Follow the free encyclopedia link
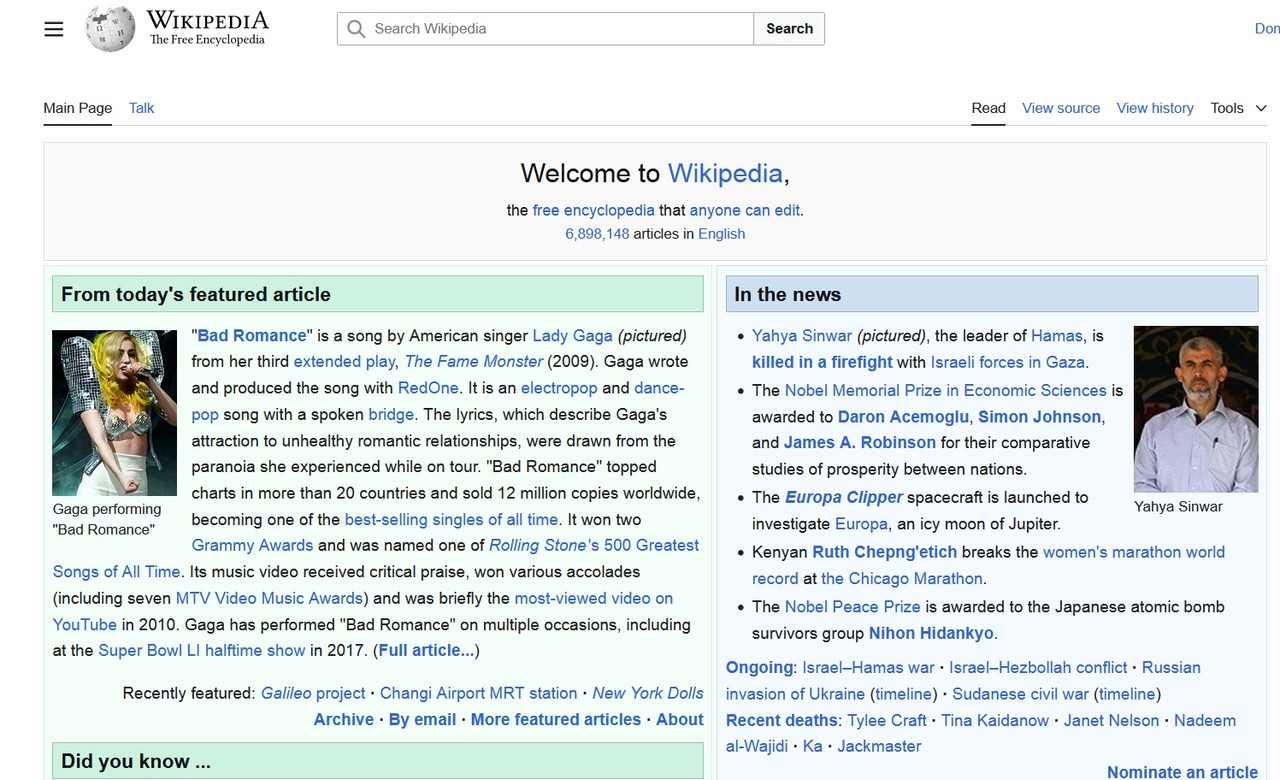Screen dimensions: 1280x780 593,210
